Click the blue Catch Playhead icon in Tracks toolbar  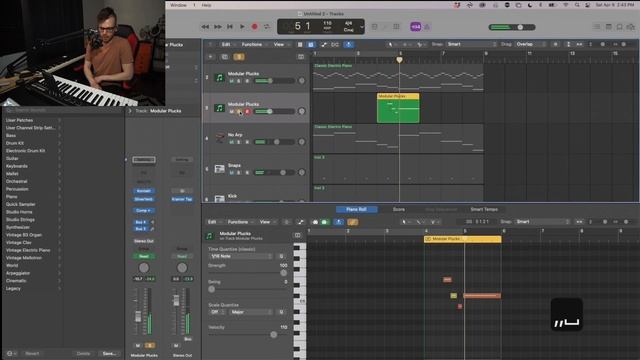[349, 44]
